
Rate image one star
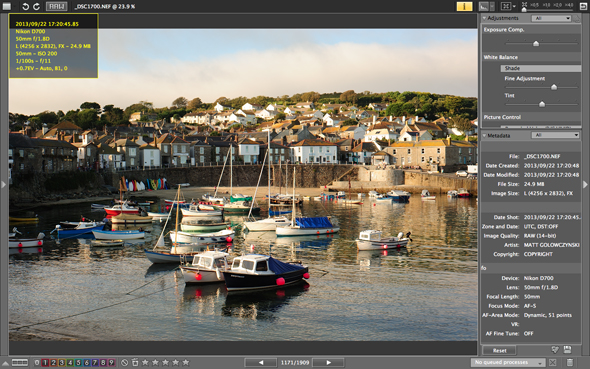tap(145, 363)
